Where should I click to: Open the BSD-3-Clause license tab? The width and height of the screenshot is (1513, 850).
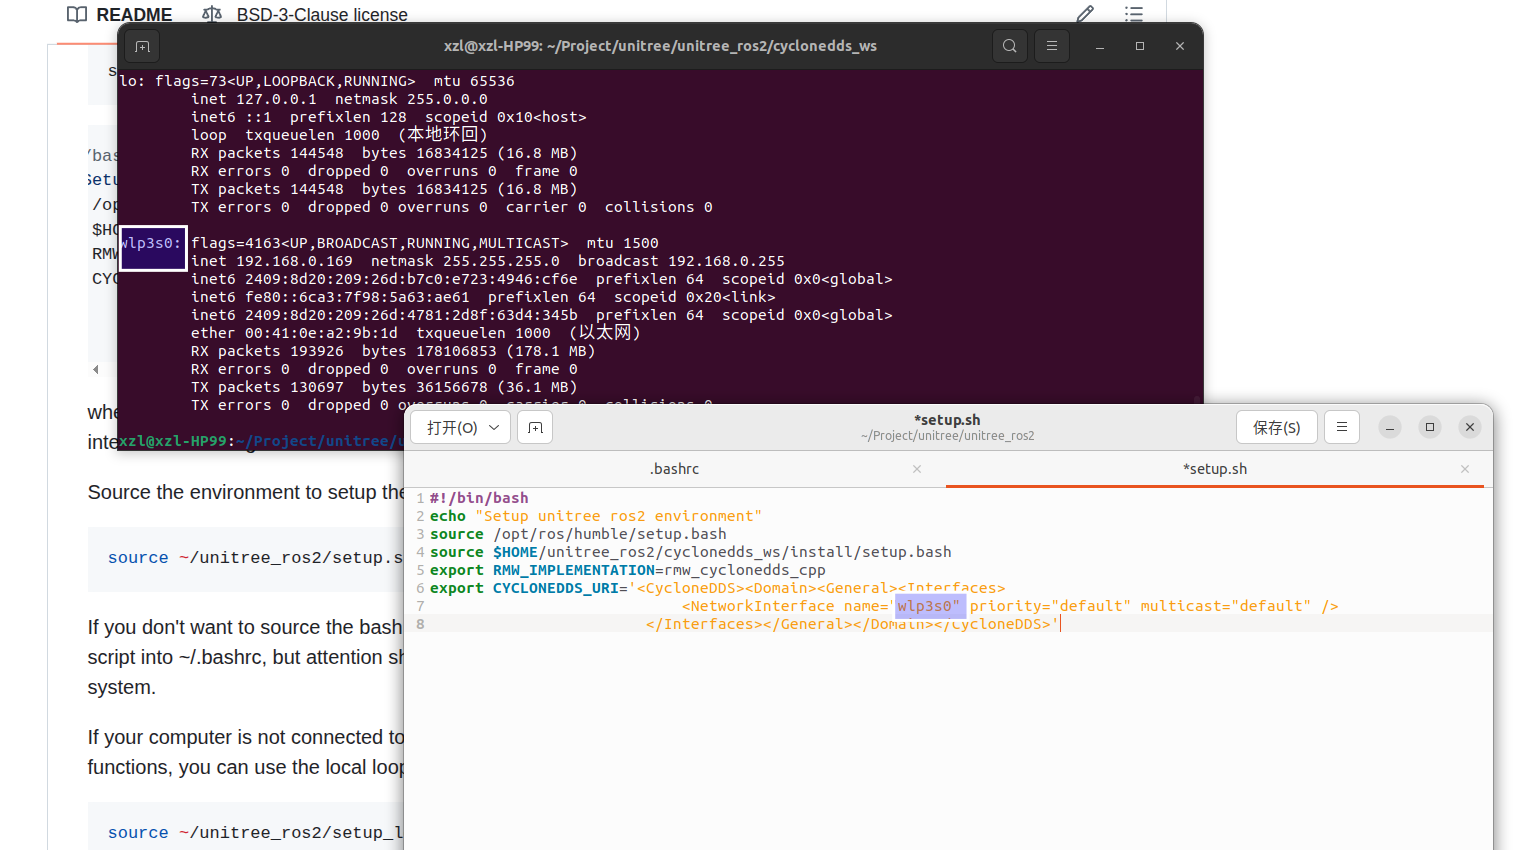coord(305,14)
